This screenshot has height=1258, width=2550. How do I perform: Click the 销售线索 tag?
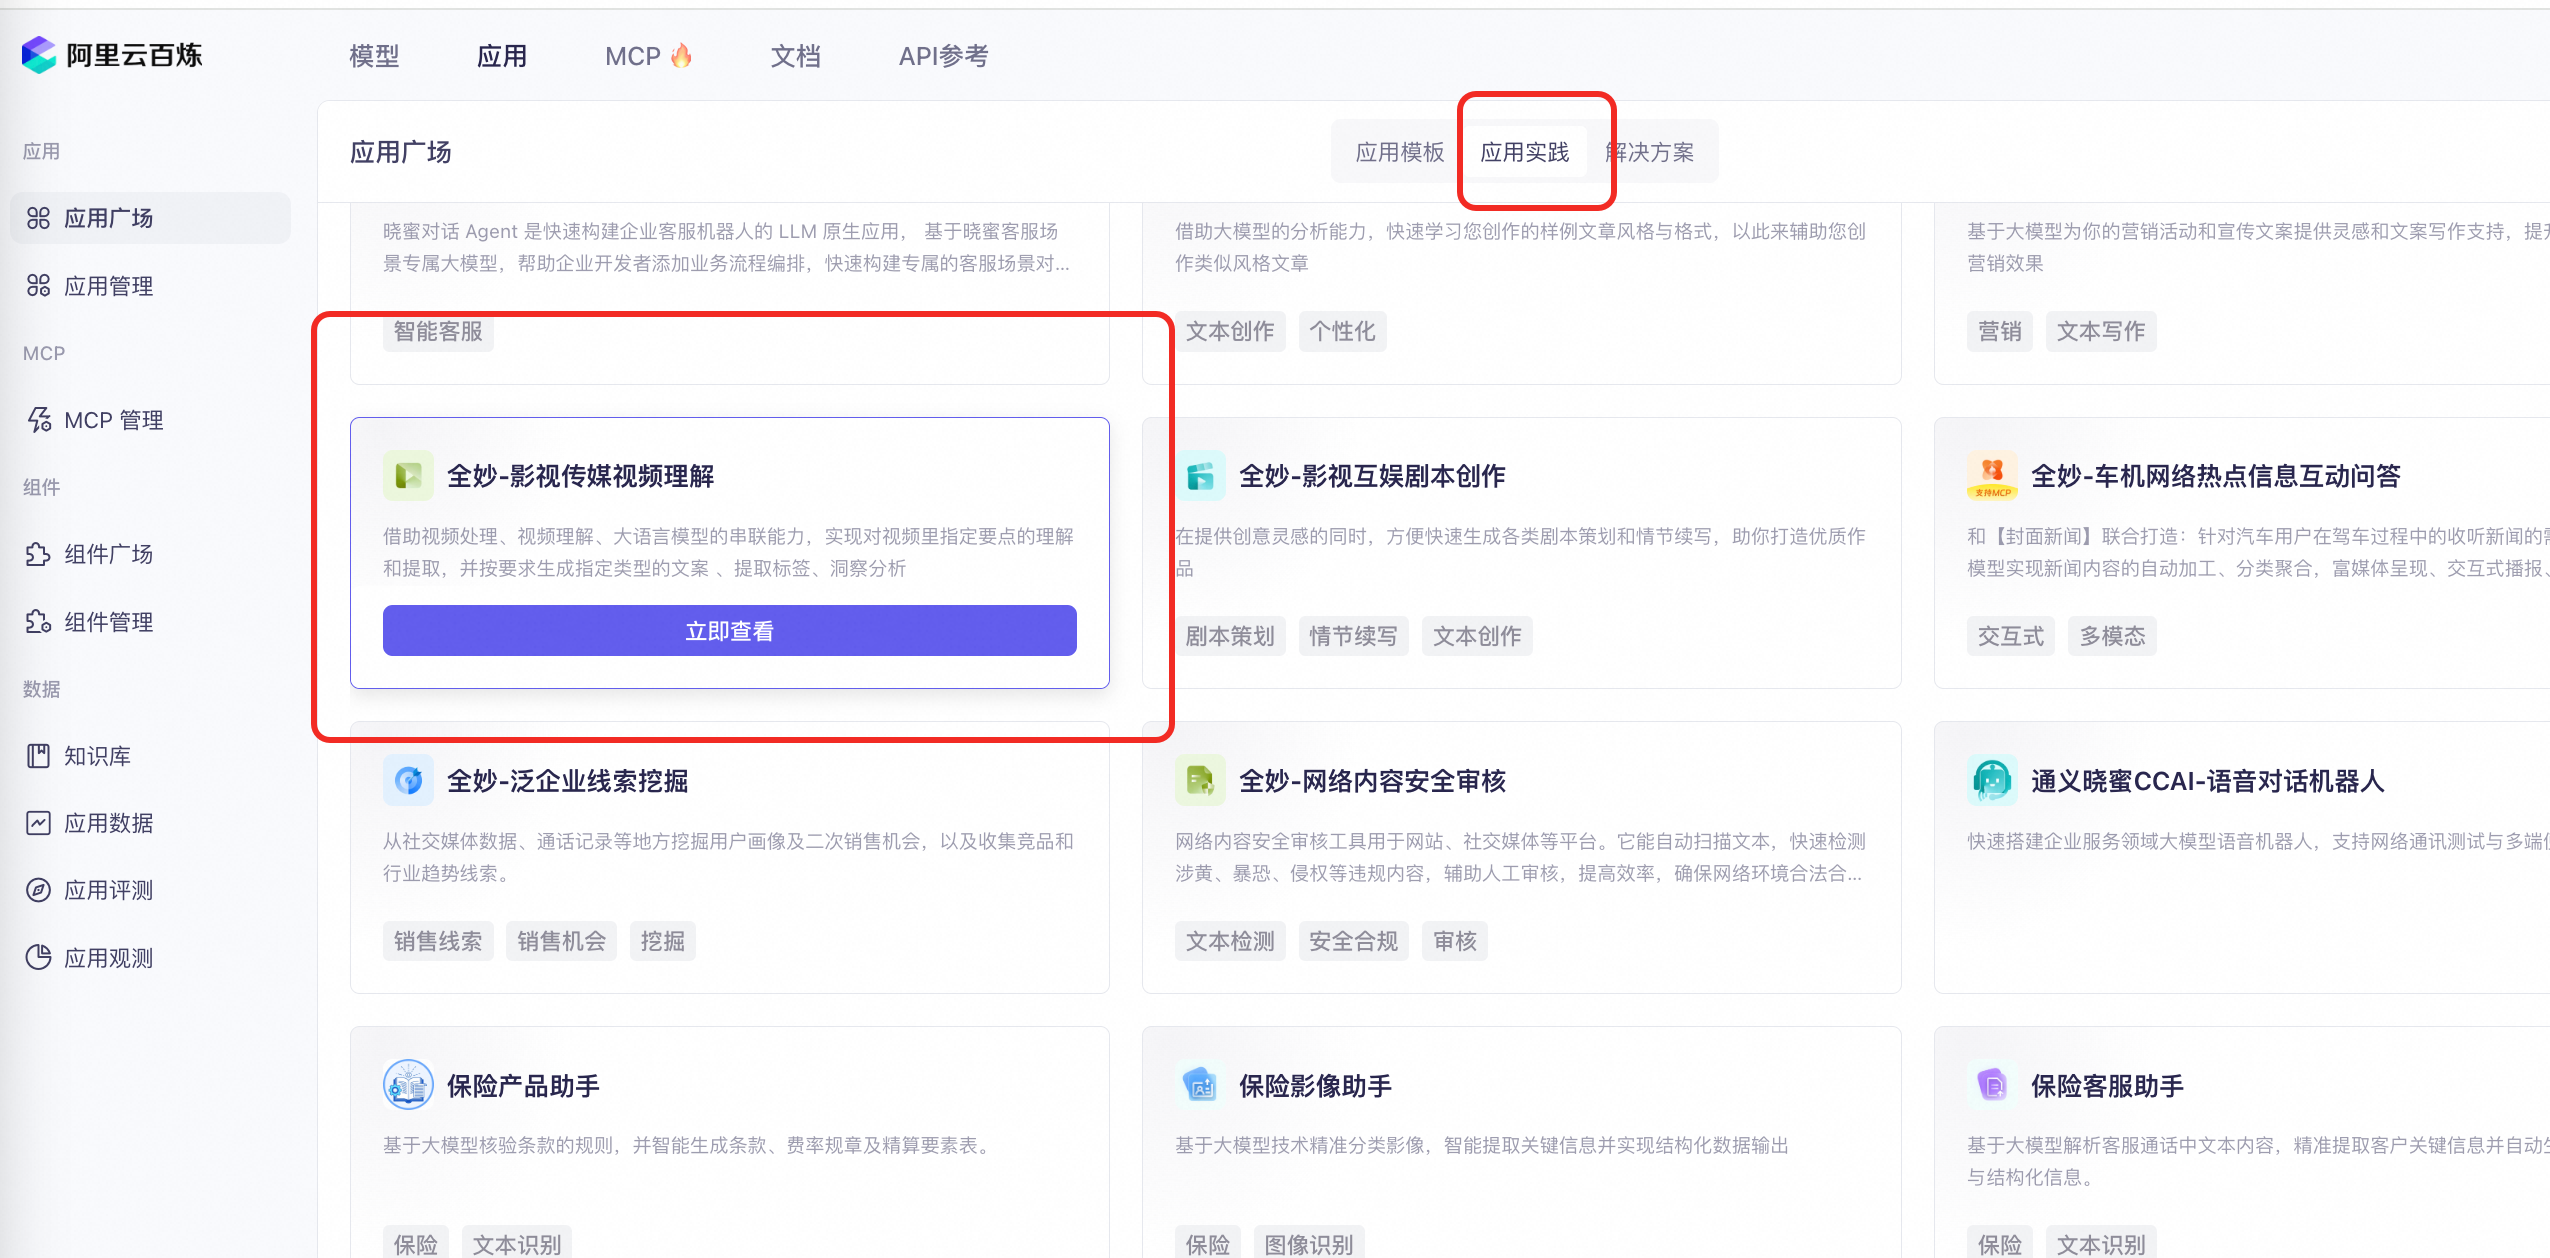[438, 941]
